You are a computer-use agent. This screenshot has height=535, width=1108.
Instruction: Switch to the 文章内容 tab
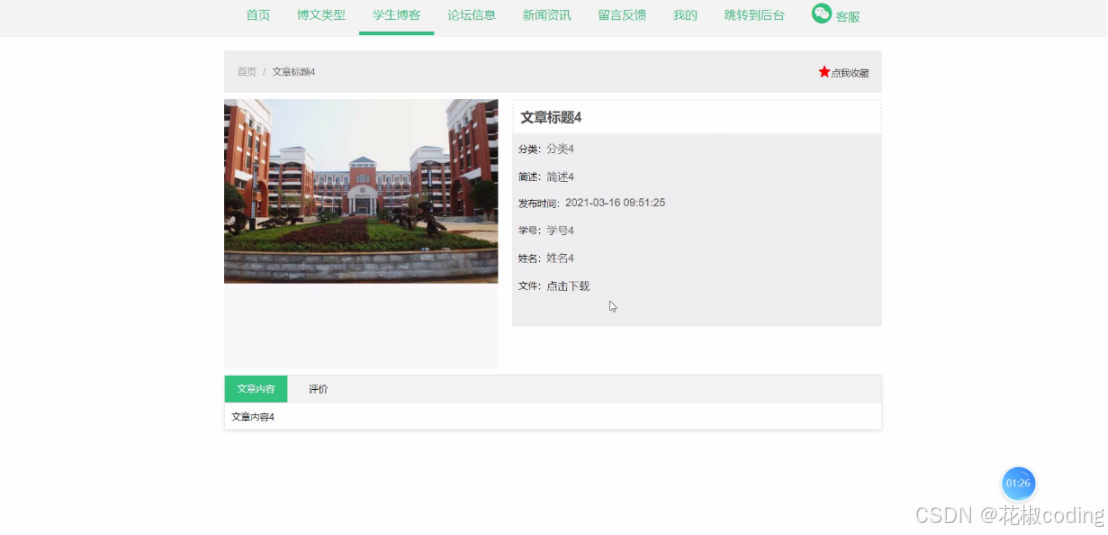coord(256,389)
